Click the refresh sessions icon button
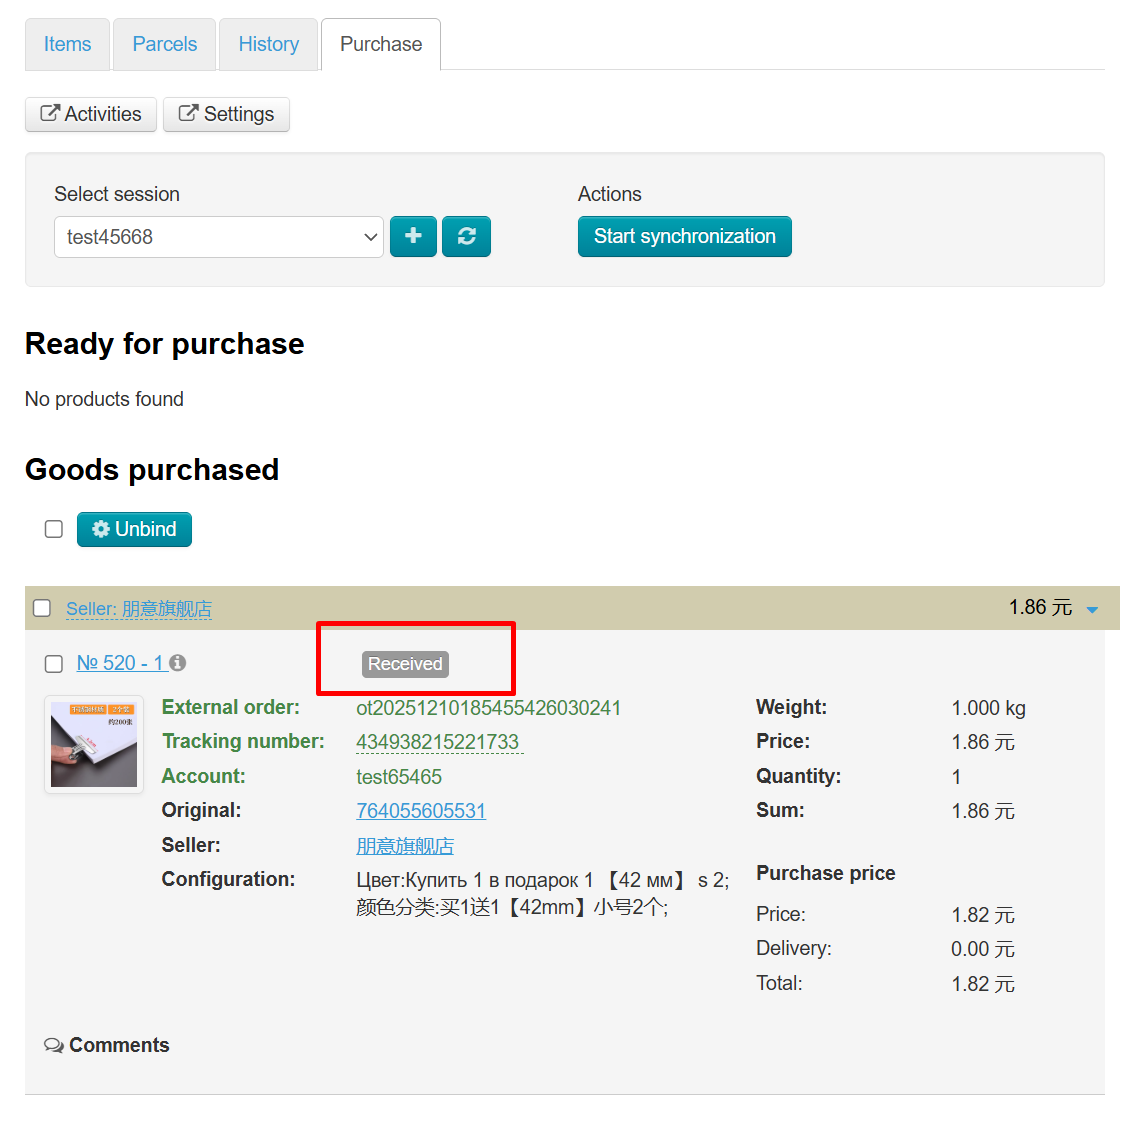This screenshot has height=1128, width=1140. coord(466,237)
